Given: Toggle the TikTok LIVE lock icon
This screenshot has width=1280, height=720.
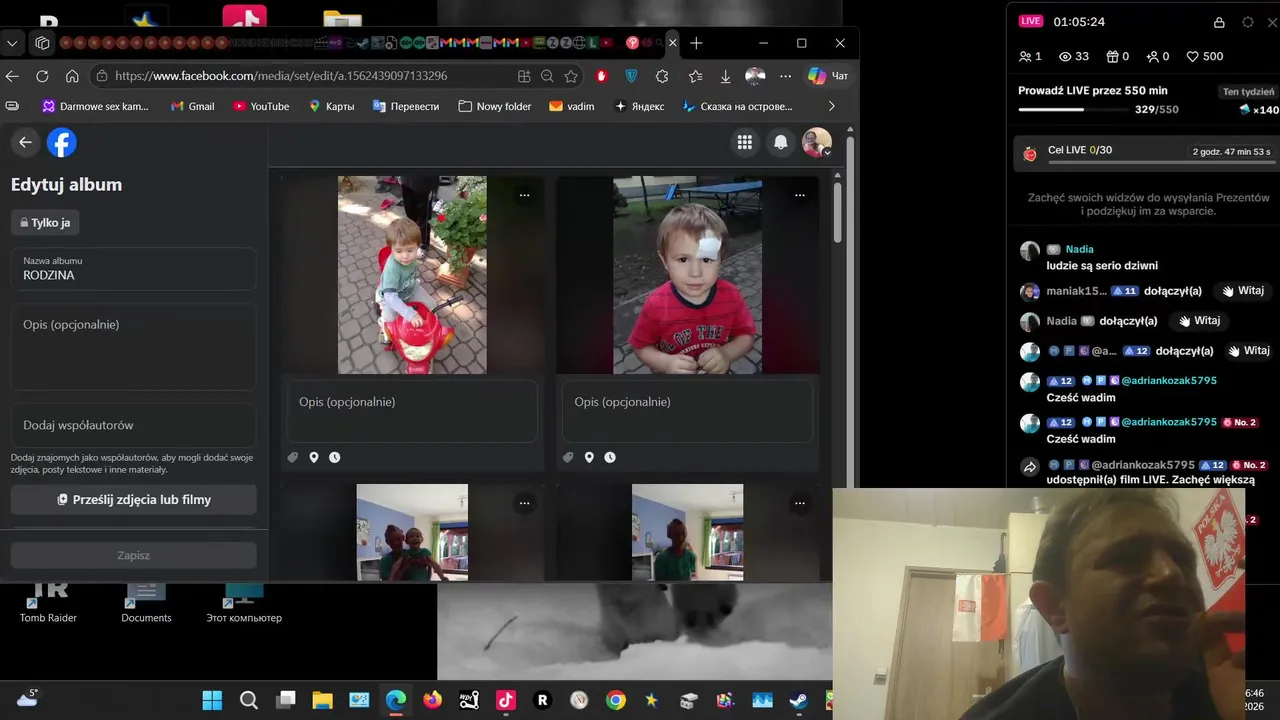Looking at the screenshot, I should (x=1219, y=22).
